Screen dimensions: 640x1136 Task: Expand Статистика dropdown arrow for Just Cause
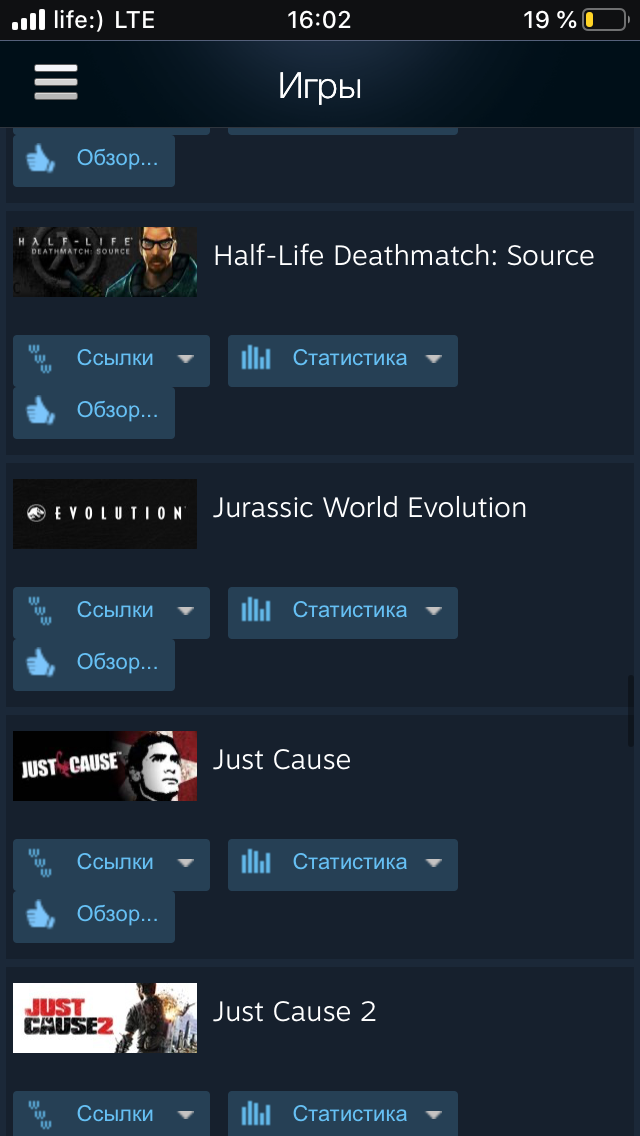click(433, 863)
